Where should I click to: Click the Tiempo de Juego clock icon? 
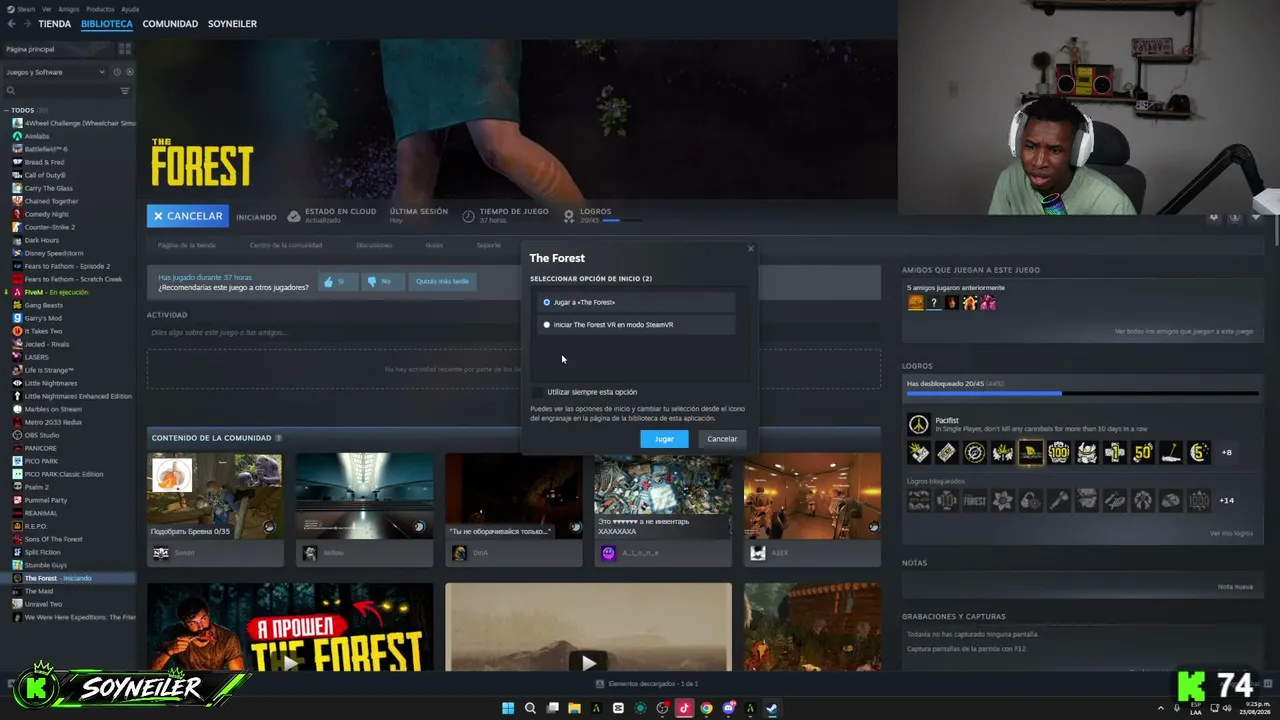coord(469,216)
